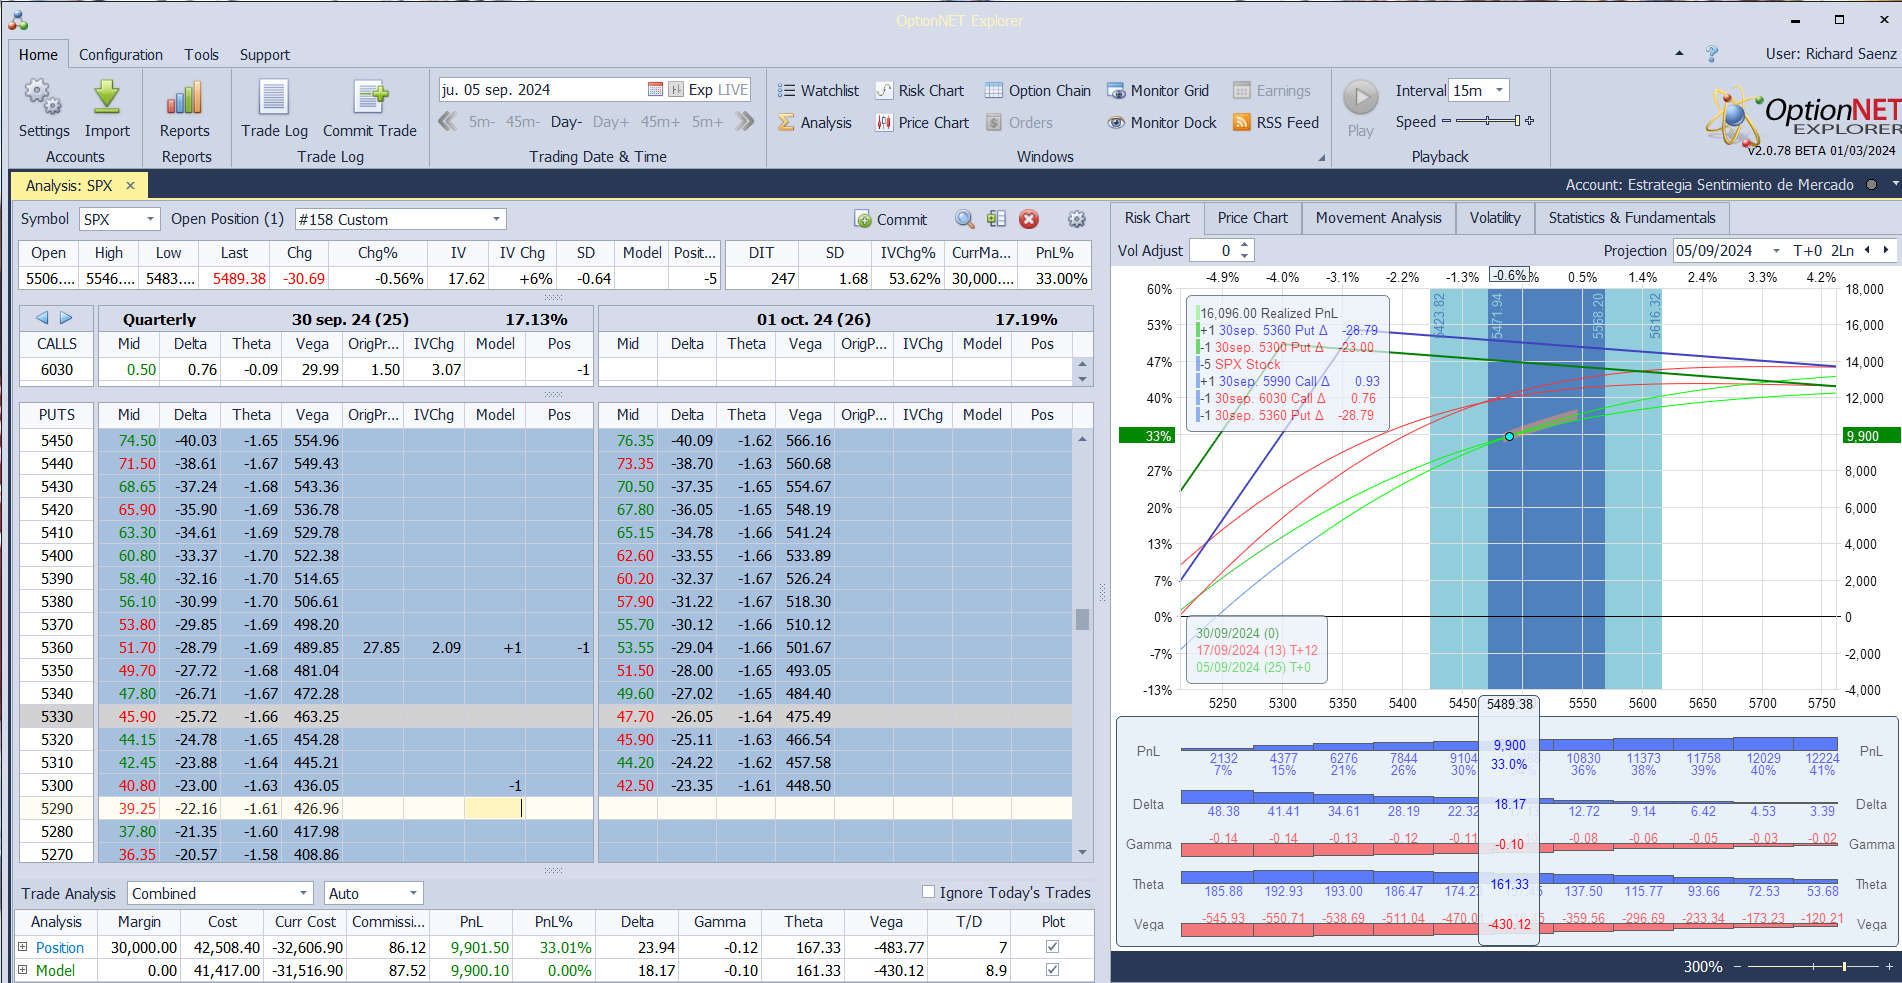Click the help question mark icon
This screenshot has height=983, width=1902.
click(x=1712, y=54)
